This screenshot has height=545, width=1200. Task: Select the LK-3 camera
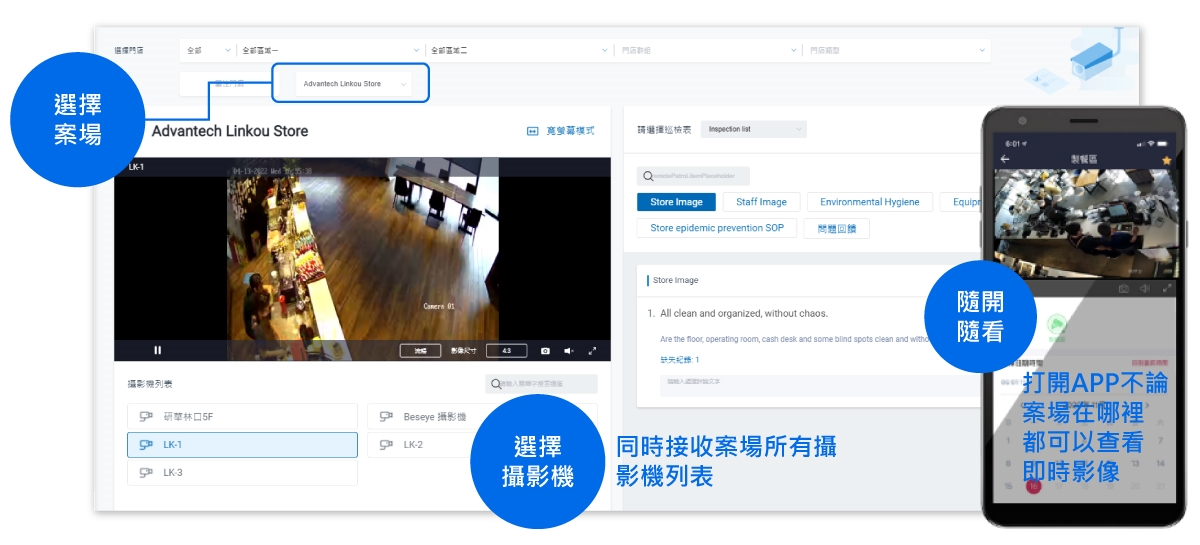(x=242, y=473)
